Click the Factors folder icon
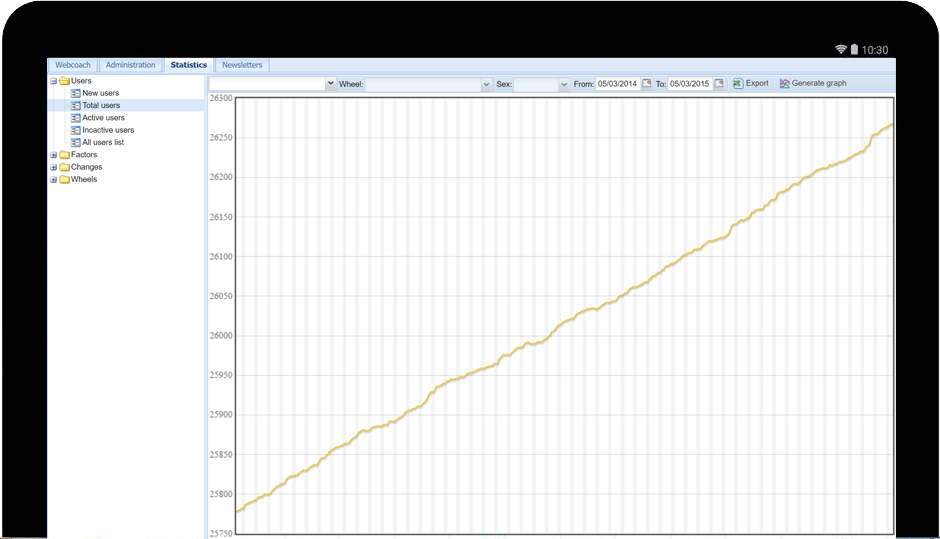 coord(64,155)
